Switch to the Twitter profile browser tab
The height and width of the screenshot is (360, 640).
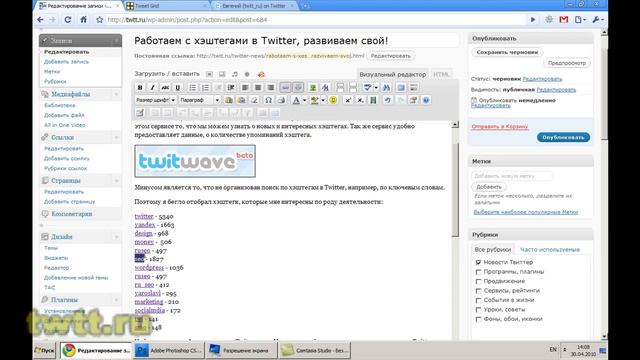(253, 6)
